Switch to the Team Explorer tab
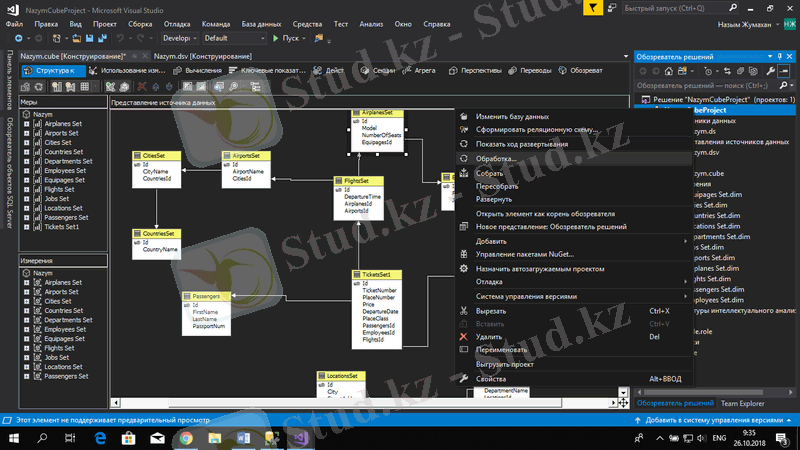Image resolution: width=800 pixels, height=450 pixels. pos(743,403)
